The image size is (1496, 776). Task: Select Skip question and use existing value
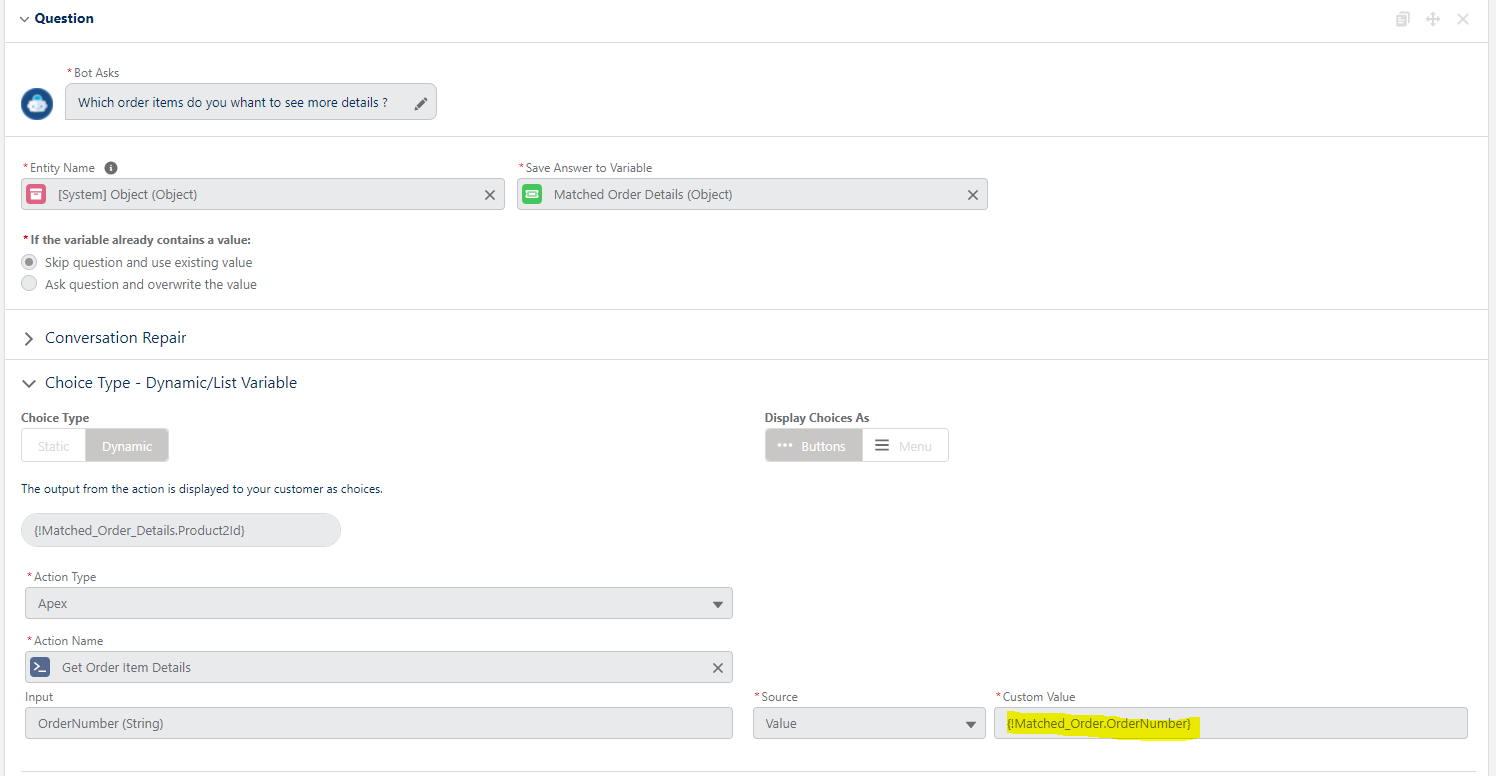(x=30, y=262)
